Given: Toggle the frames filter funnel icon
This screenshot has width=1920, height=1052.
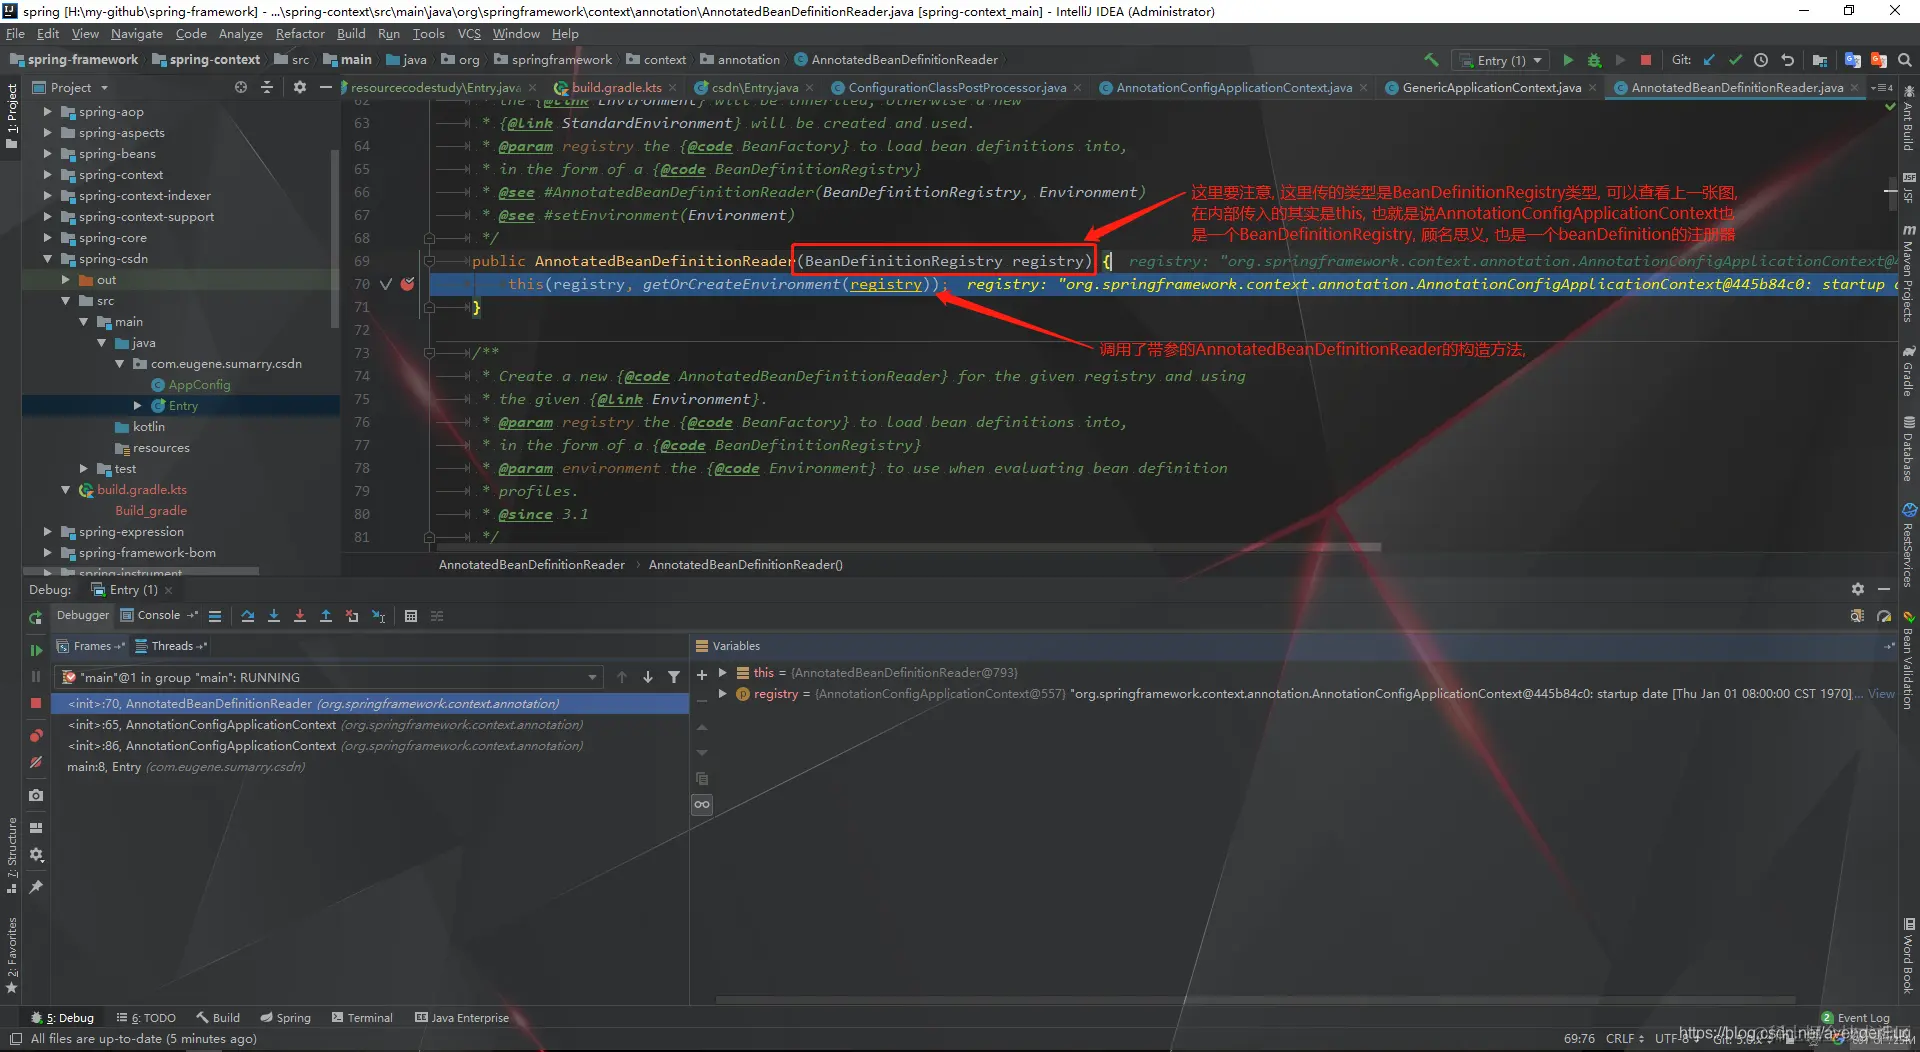Looking at the screenshot, I should coord(674,677).
